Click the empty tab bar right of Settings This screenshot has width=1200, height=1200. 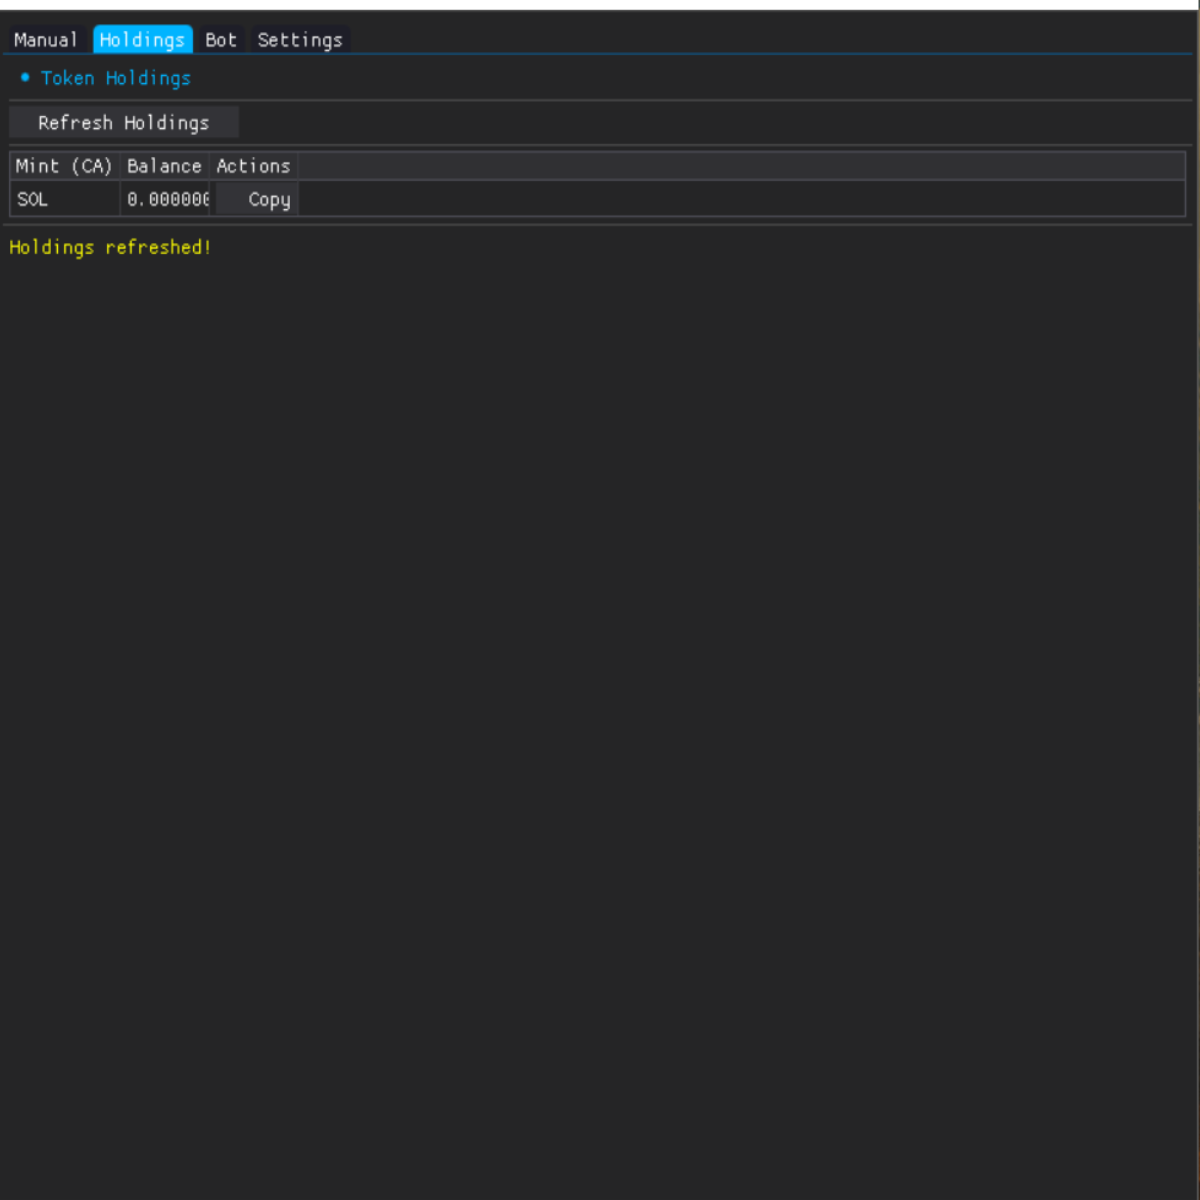770,40
